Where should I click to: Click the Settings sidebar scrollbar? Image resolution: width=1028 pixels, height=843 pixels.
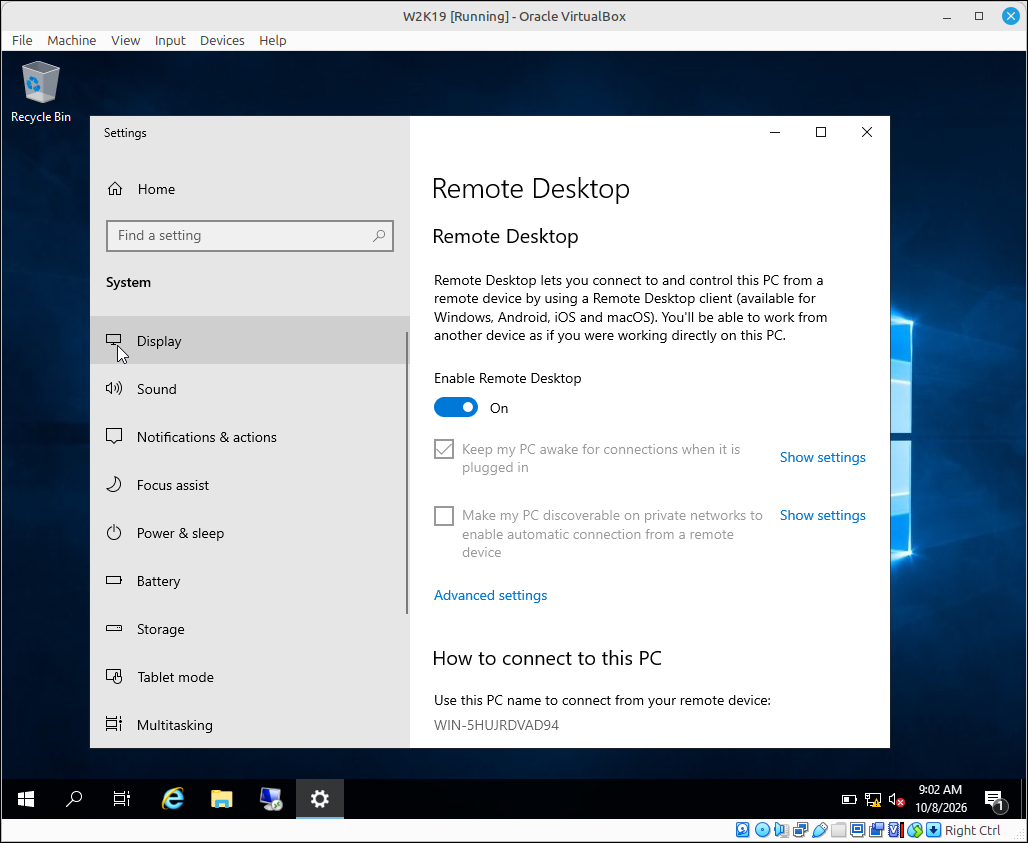(407, 473)
